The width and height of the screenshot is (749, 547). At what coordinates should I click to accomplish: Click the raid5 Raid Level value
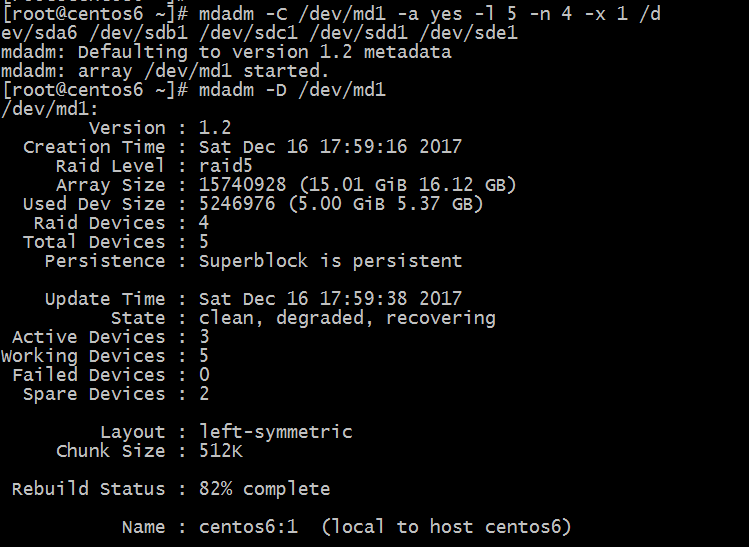pyautogui.click(x=225, y=166)
